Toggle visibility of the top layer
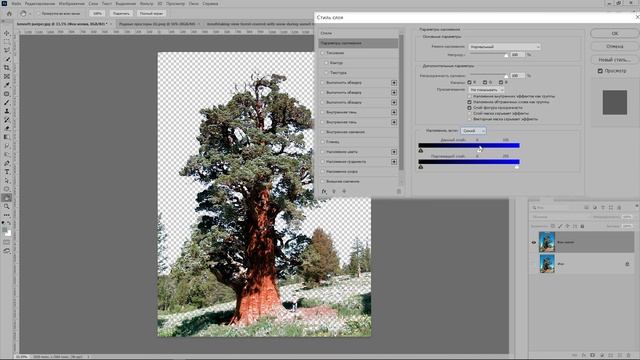This screenshot has width=640, height=360. [x=533, y=242]
